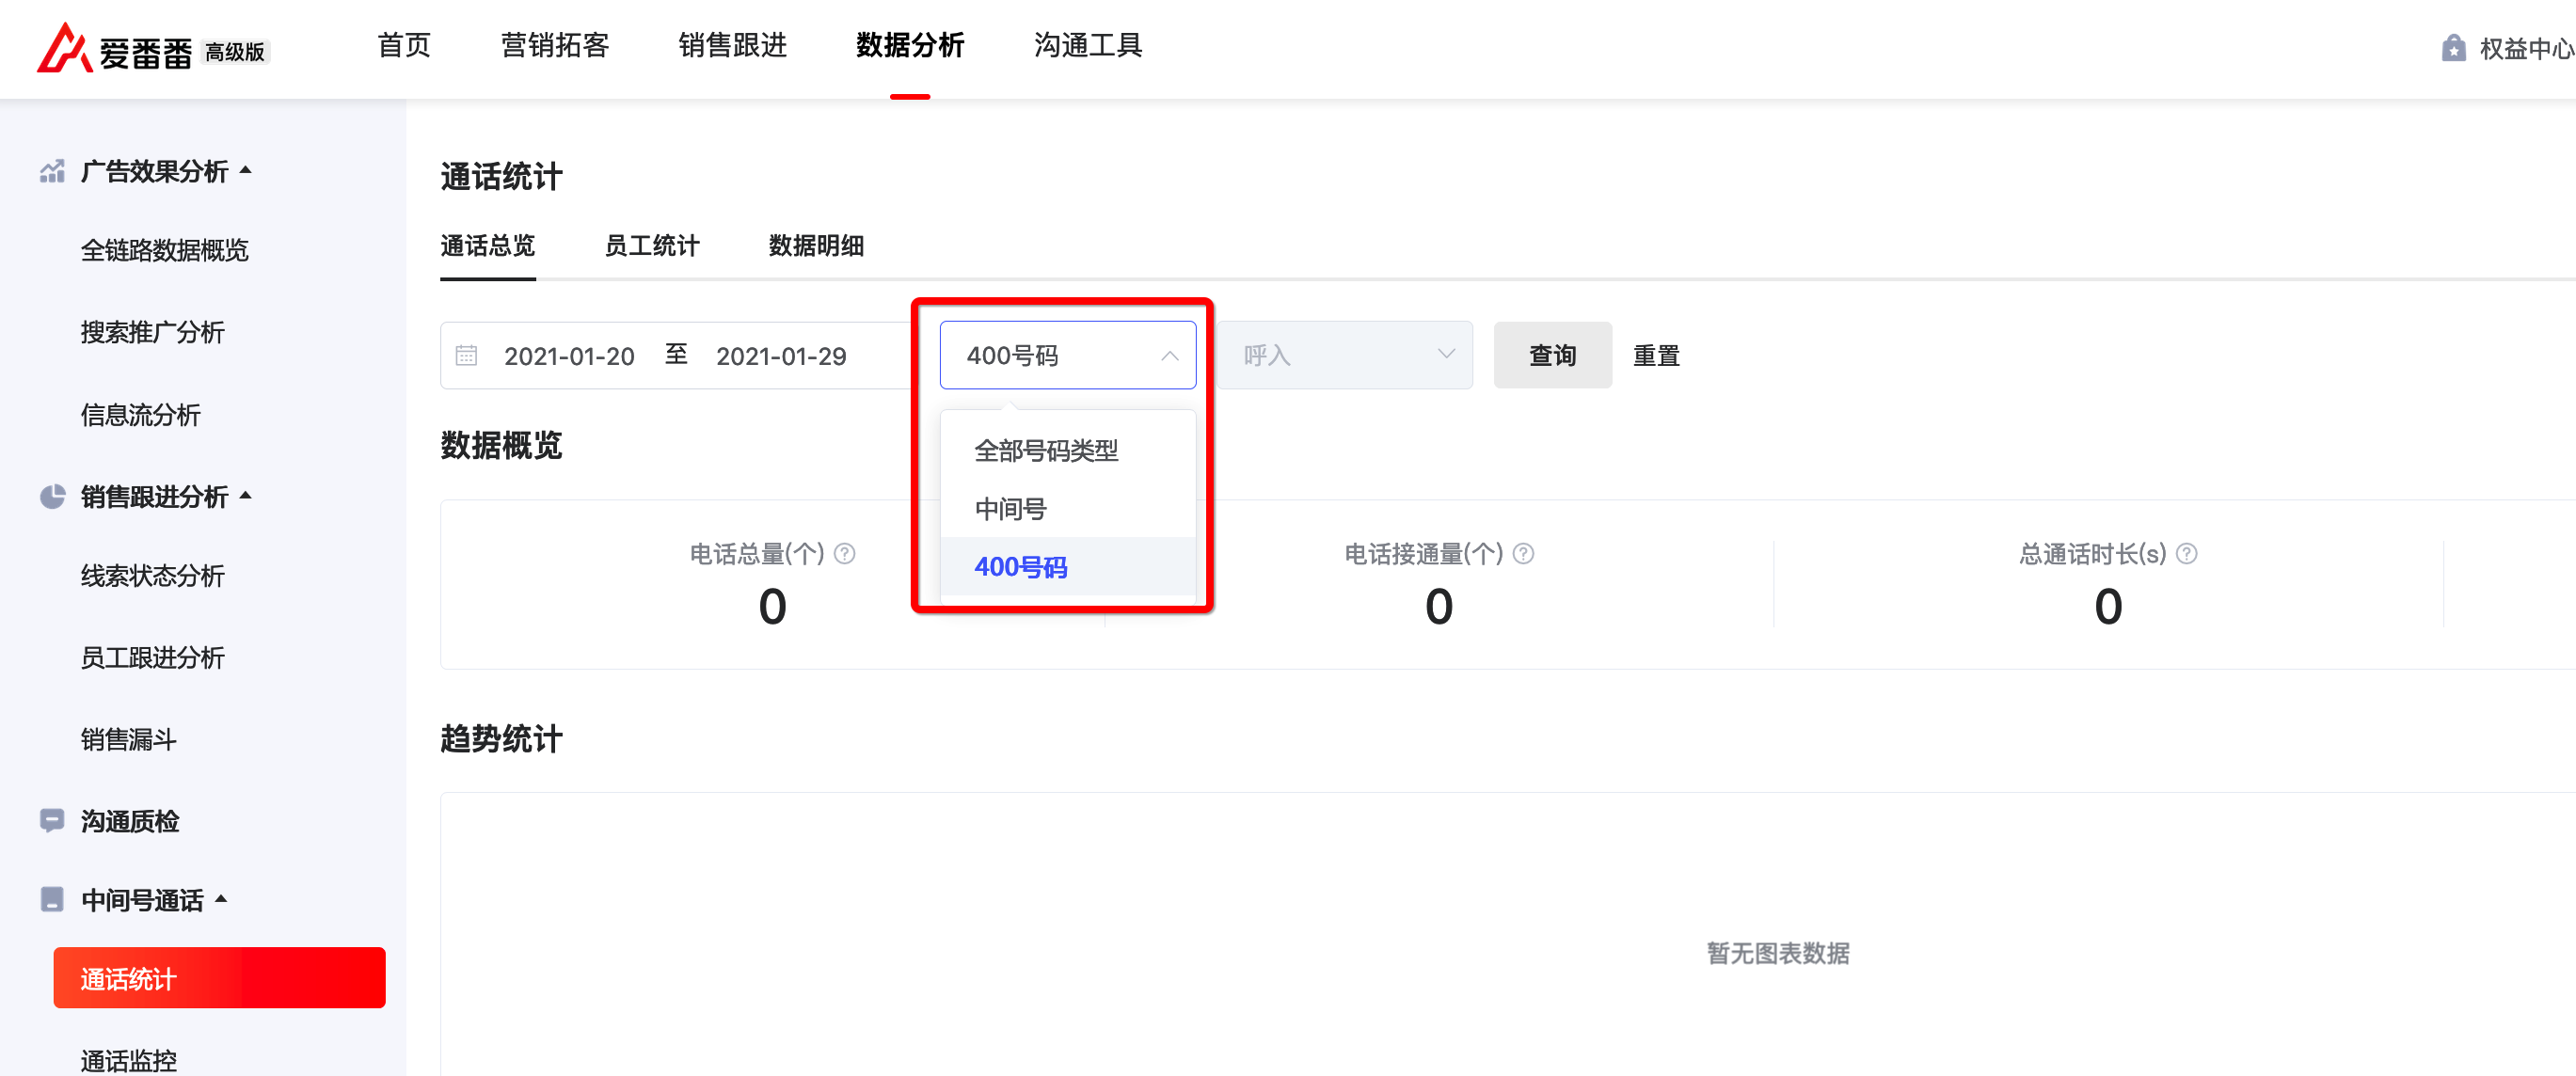Image resolution: width=2576 pixels, height=1076 pixels.
Task: Choose 400号码 option in dropdown list
Action: pos(1068,567)
